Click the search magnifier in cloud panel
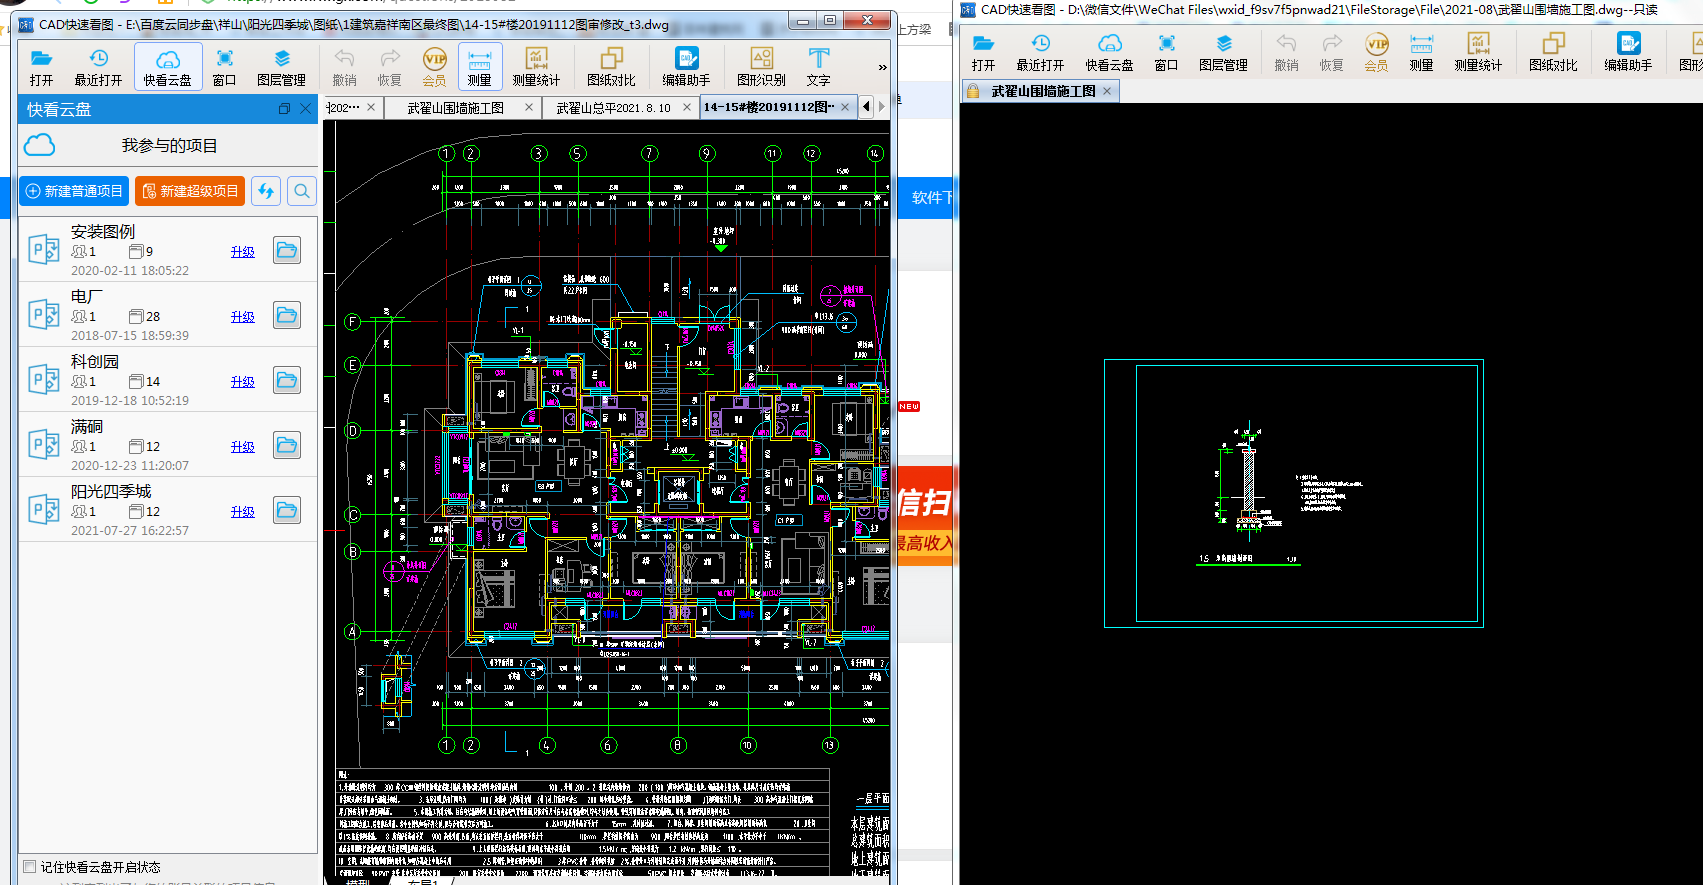The width and height of the screenshot is (1703, 885). tap(302, 191)
